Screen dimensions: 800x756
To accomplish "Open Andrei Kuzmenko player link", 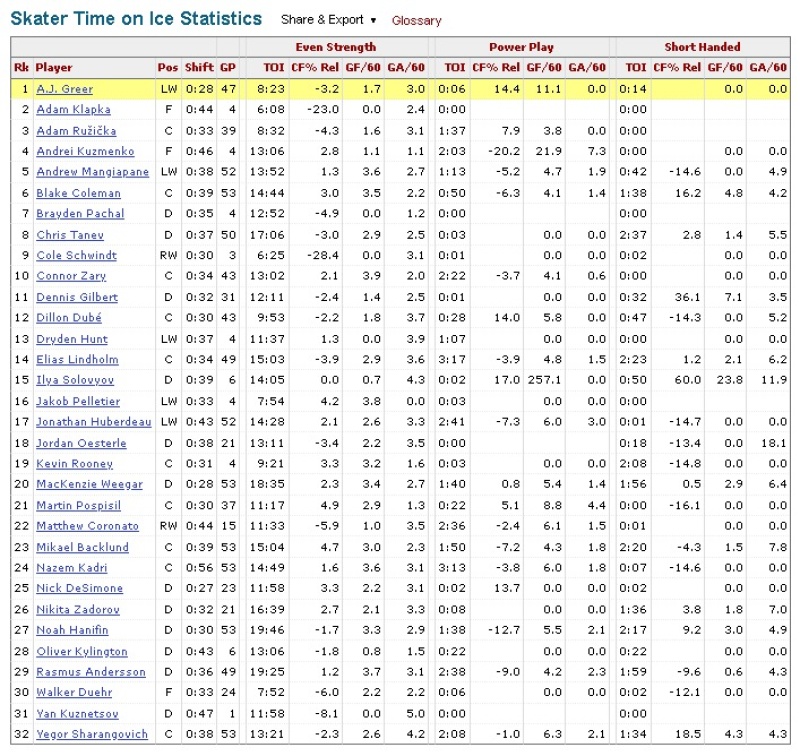I will click(85, 151).
